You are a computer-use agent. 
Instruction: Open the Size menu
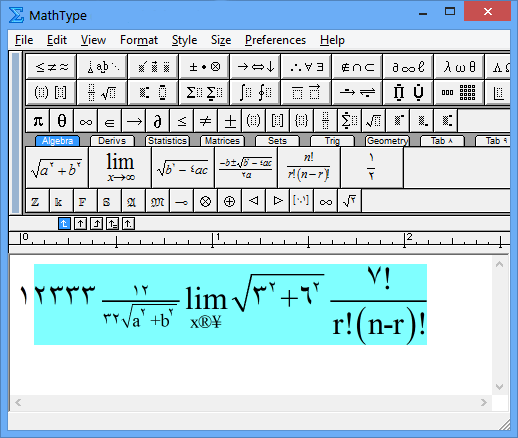[x=221, y=40]
